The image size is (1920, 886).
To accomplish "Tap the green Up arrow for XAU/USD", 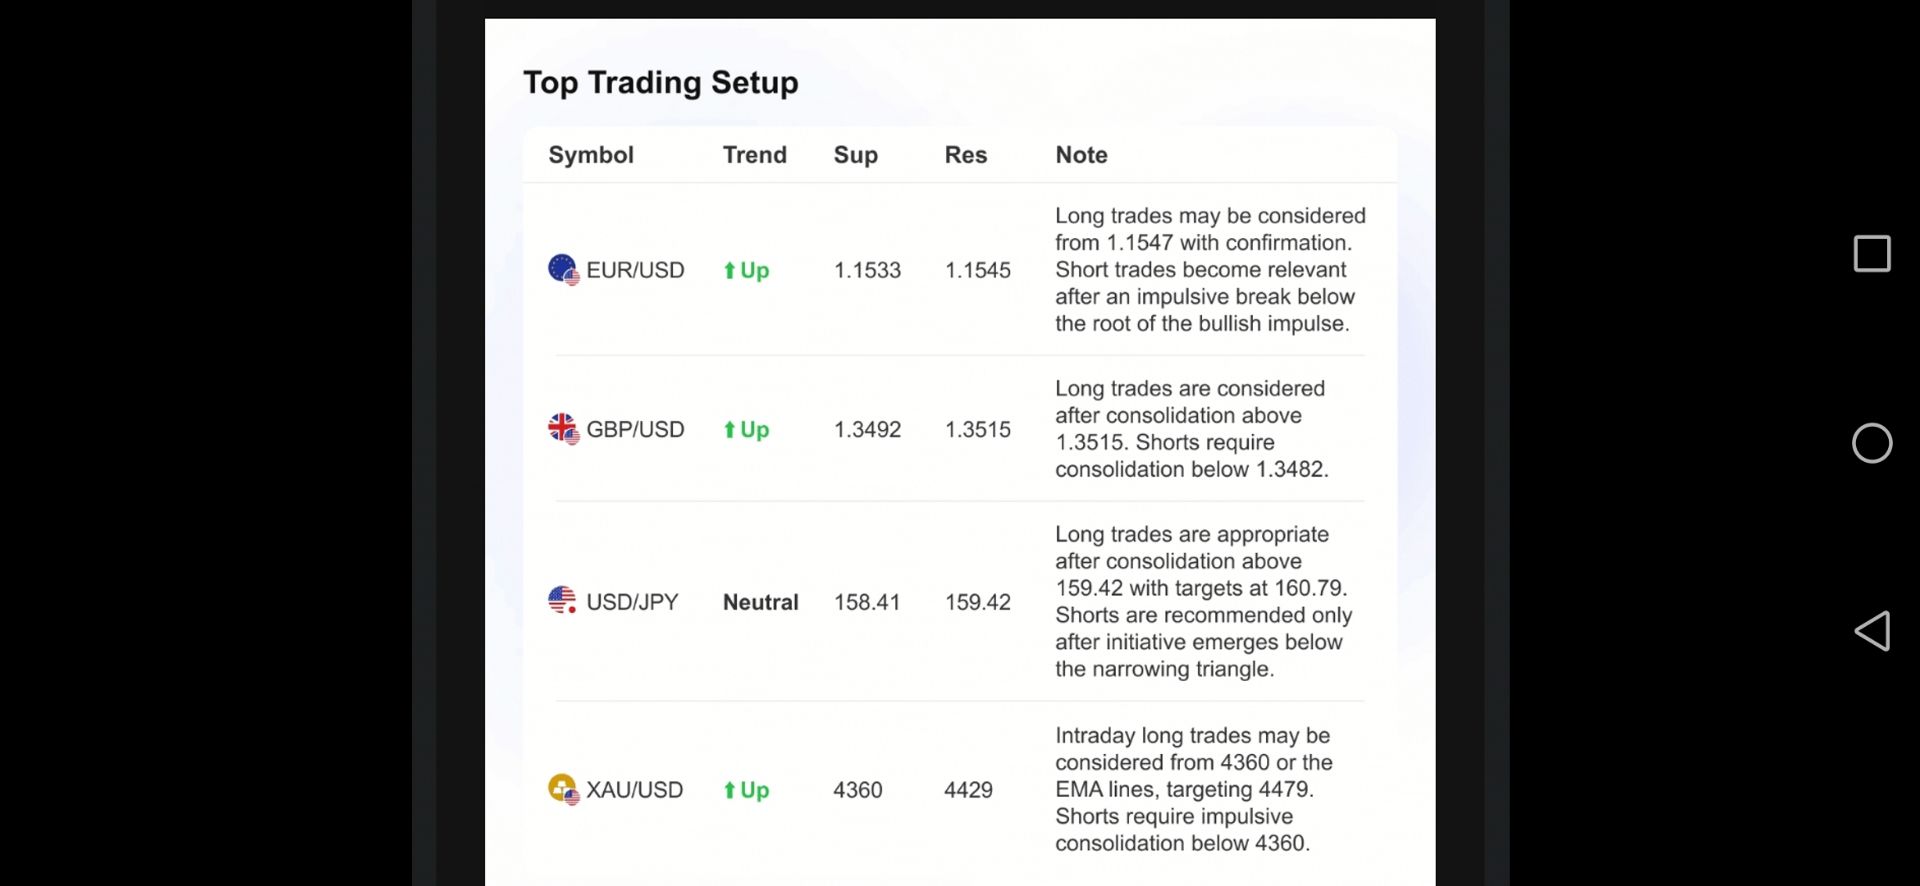I will click(729, 790).
